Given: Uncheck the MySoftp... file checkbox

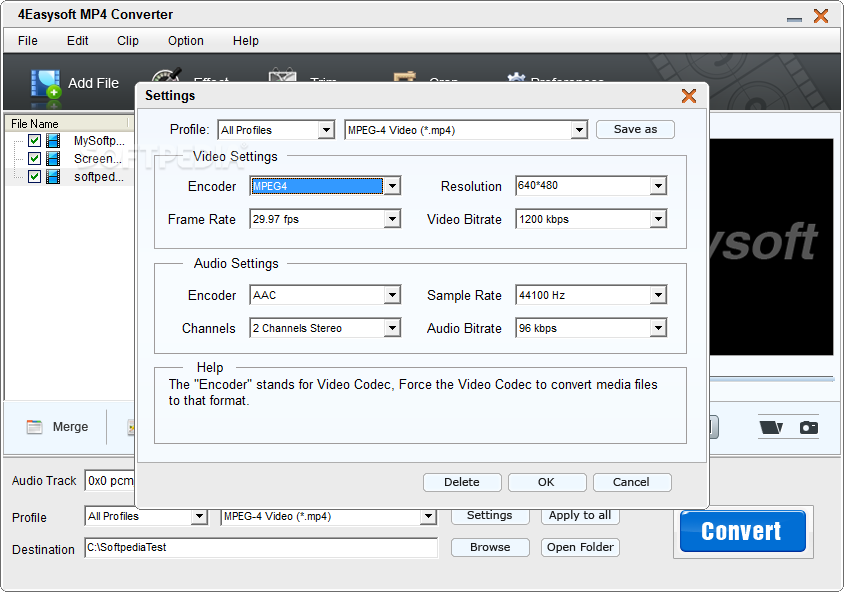Looking at the screenshot, I should 34,141.
